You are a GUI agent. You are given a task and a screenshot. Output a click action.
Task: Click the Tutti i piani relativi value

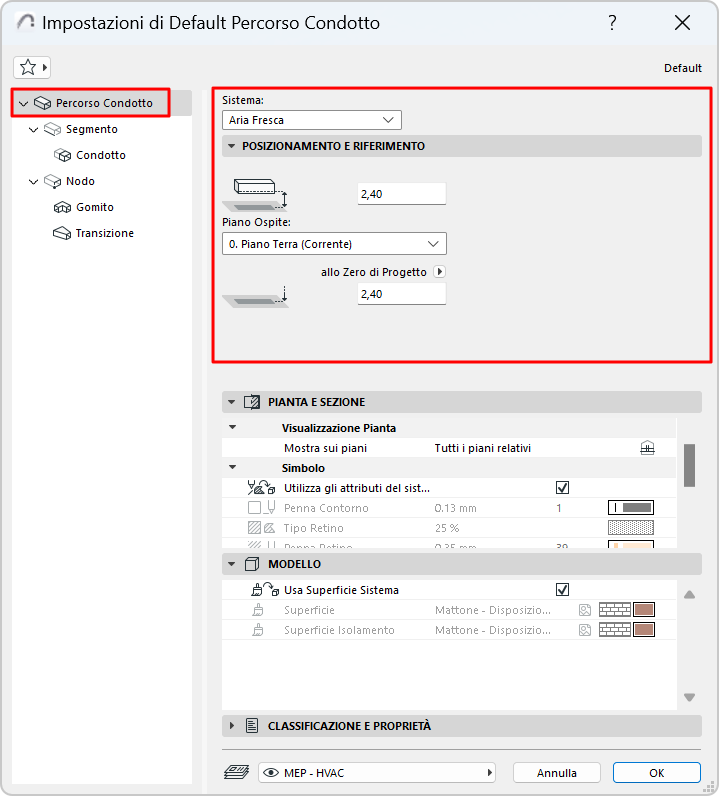pyautogui.click(x=482, y=448)
